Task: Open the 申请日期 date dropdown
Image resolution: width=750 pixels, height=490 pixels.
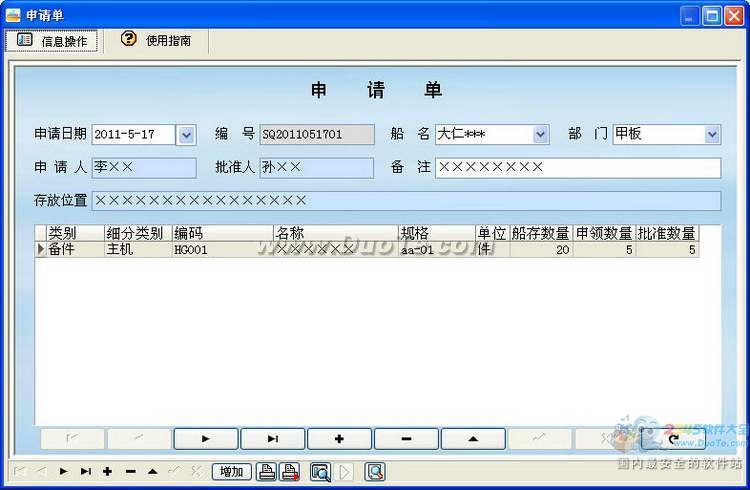Action: pyautogui.click(x=186, y=134)
